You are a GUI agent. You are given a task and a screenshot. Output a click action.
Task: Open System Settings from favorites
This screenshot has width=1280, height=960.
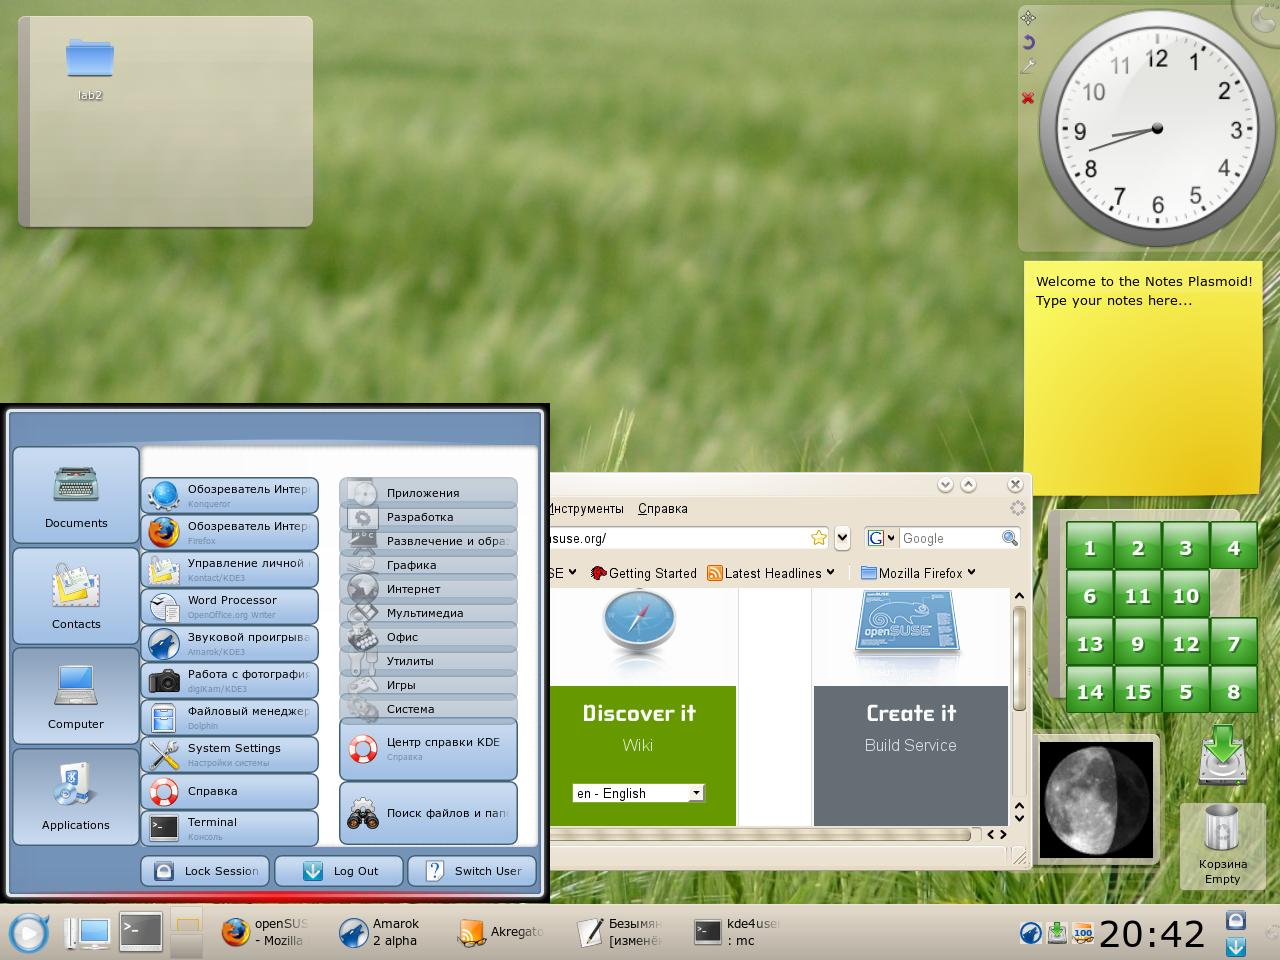point(230,755)
